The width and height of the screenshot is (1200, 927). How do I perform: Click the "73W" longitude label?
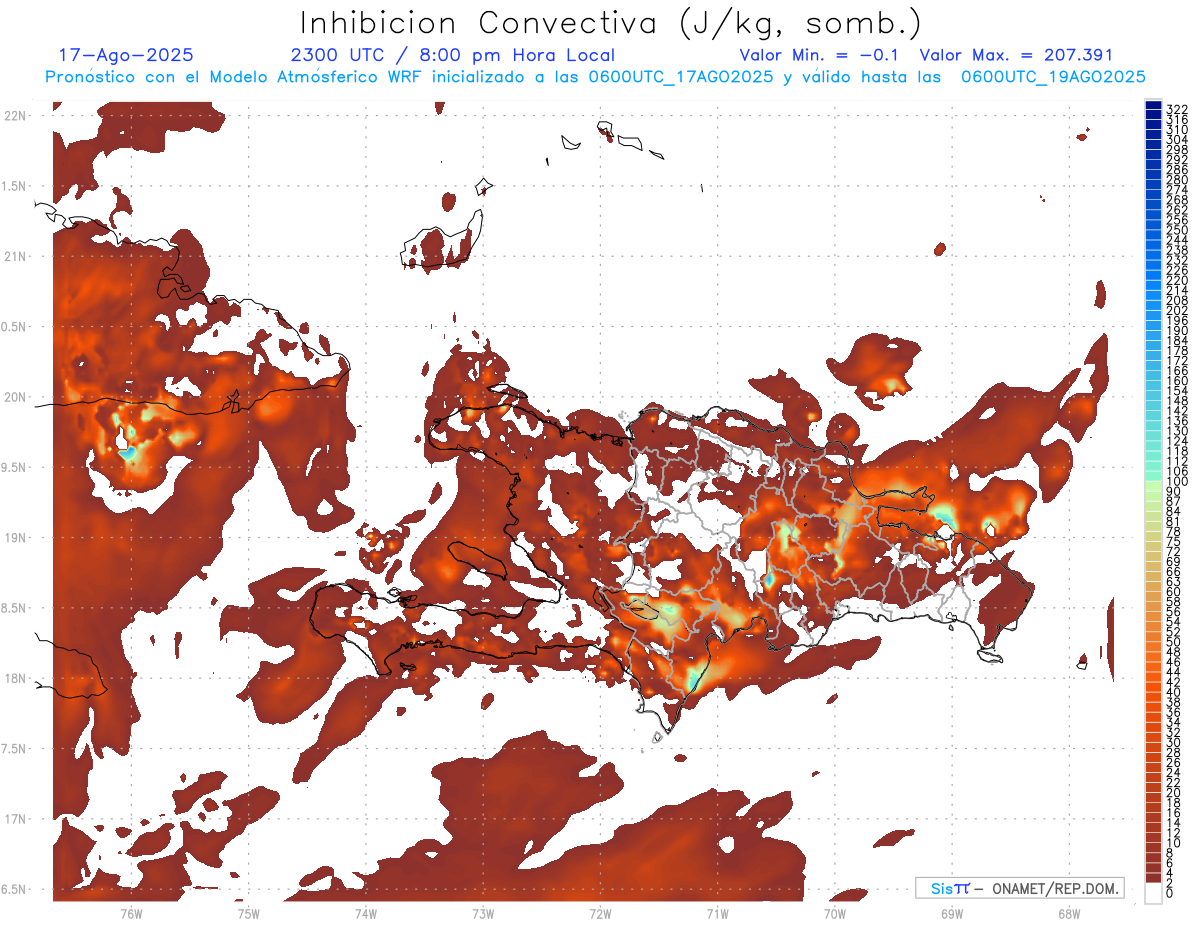pyautogui.click(x=483, y=913)
